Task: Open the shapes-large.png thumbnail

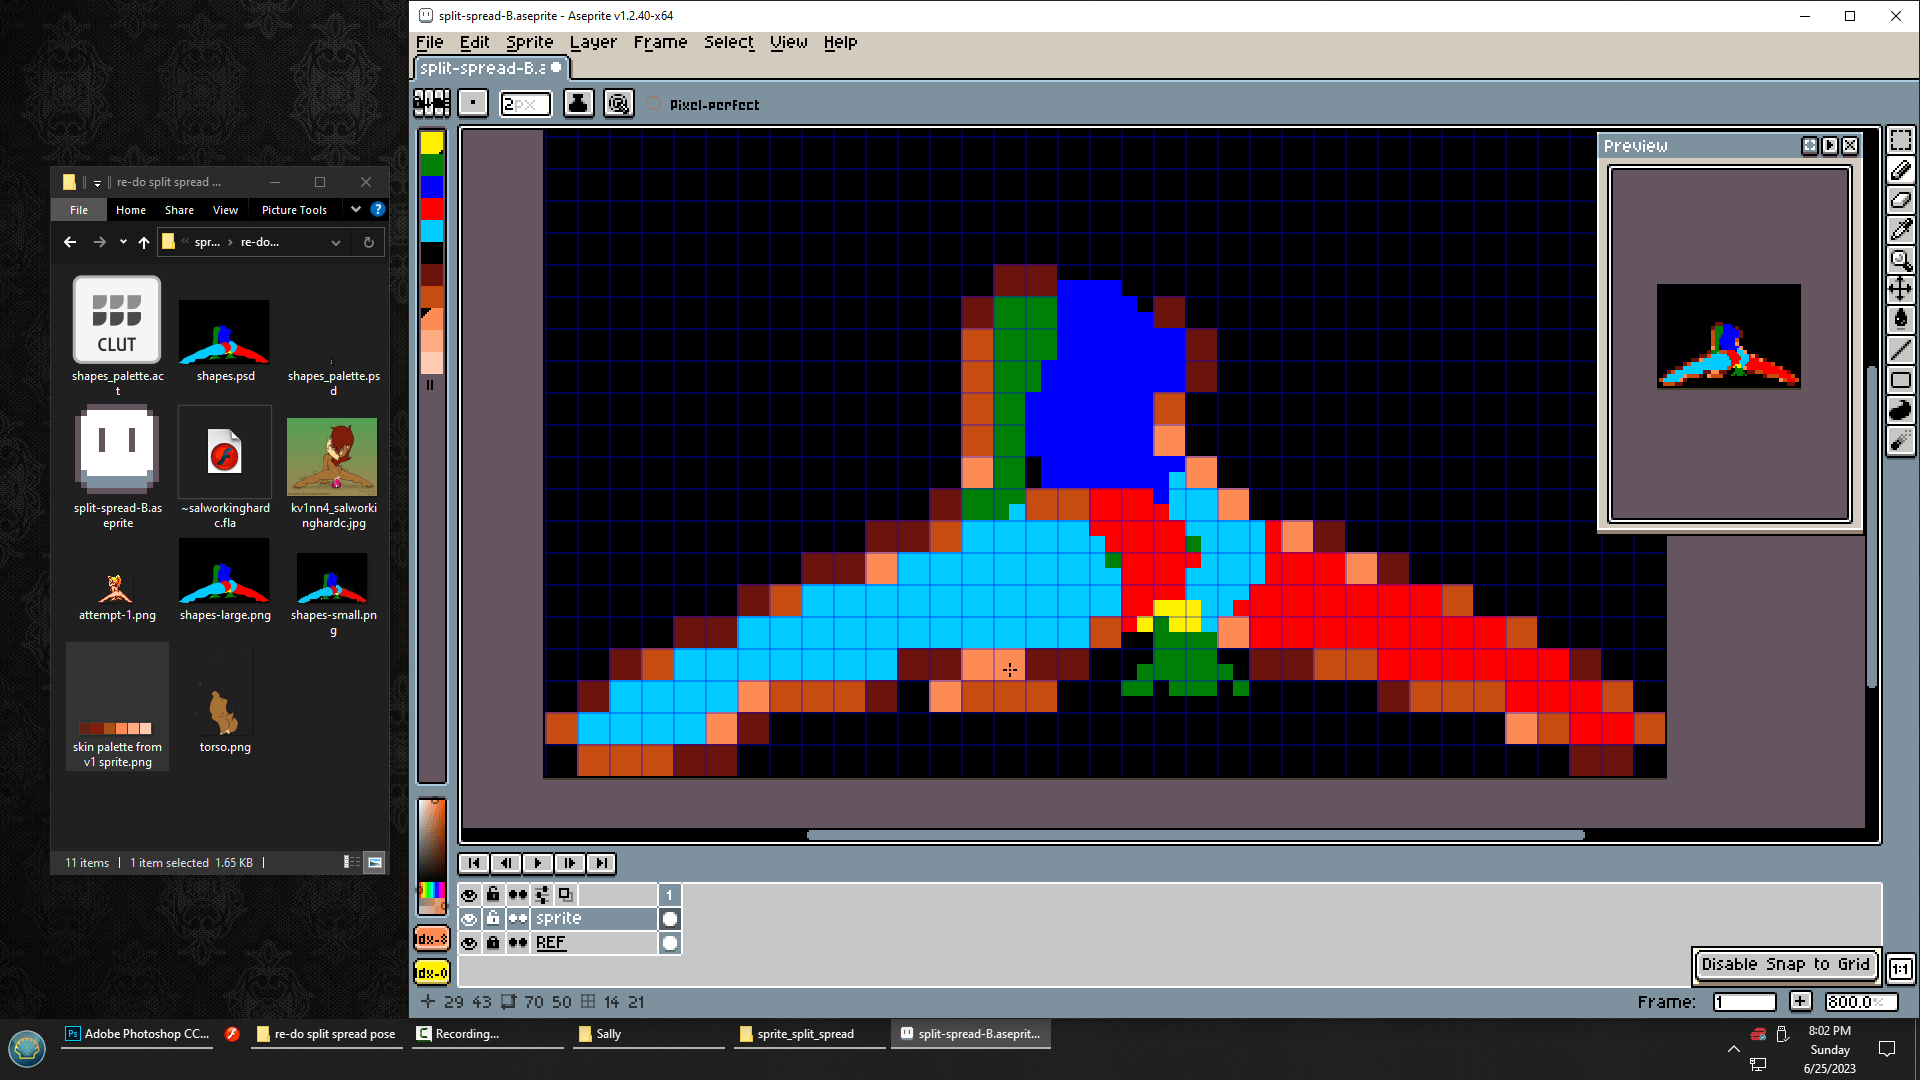Action: click(224, 572)
